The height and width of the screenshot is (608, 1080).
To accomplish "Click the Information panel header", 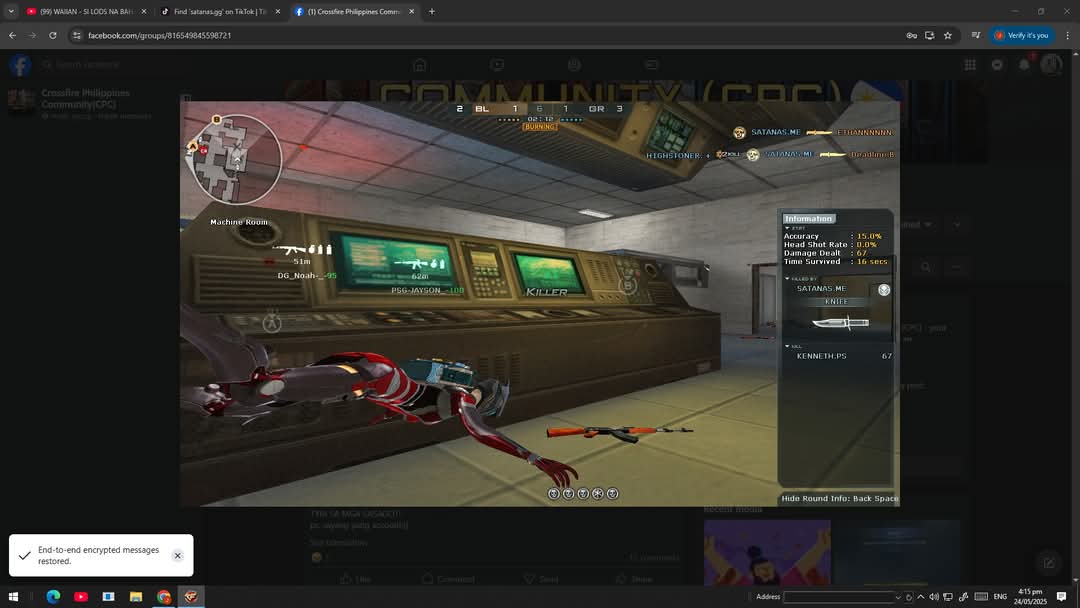I will click(x=809, y=218).
